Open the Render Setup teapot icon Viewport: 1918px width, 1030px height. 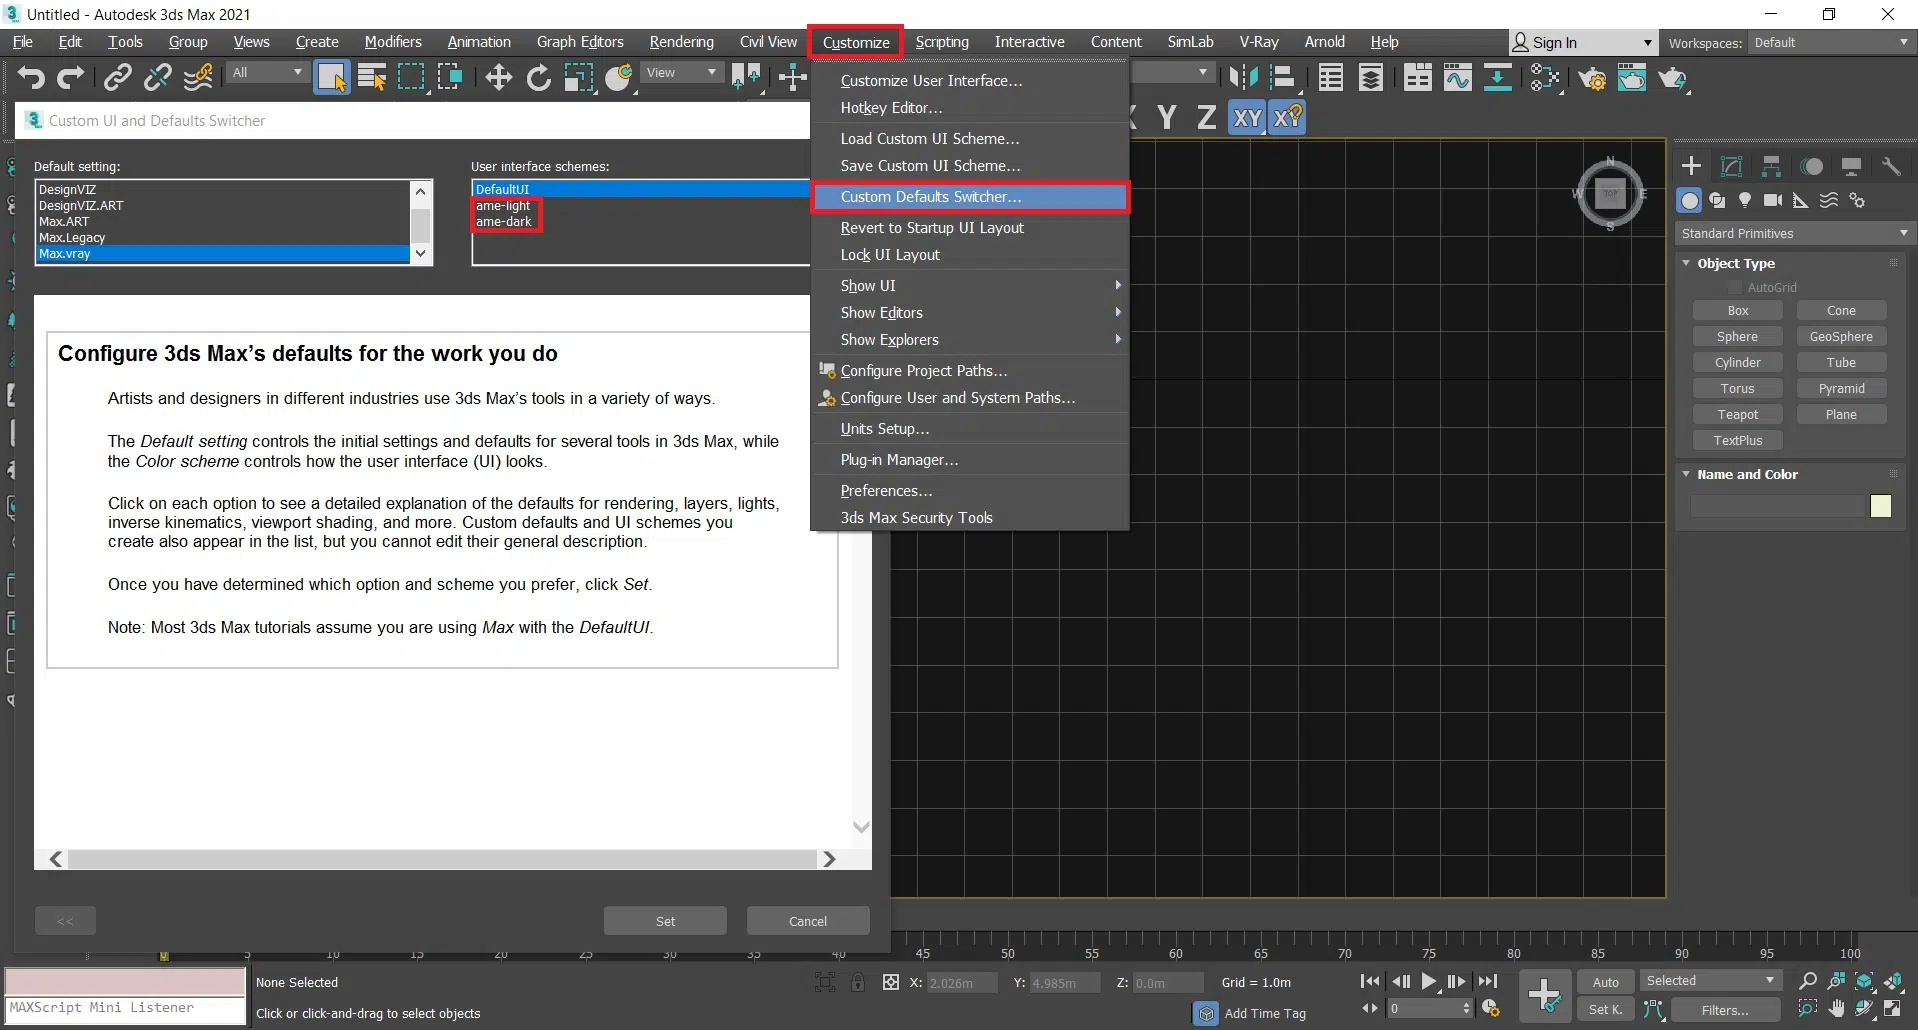pos(1592,78)
